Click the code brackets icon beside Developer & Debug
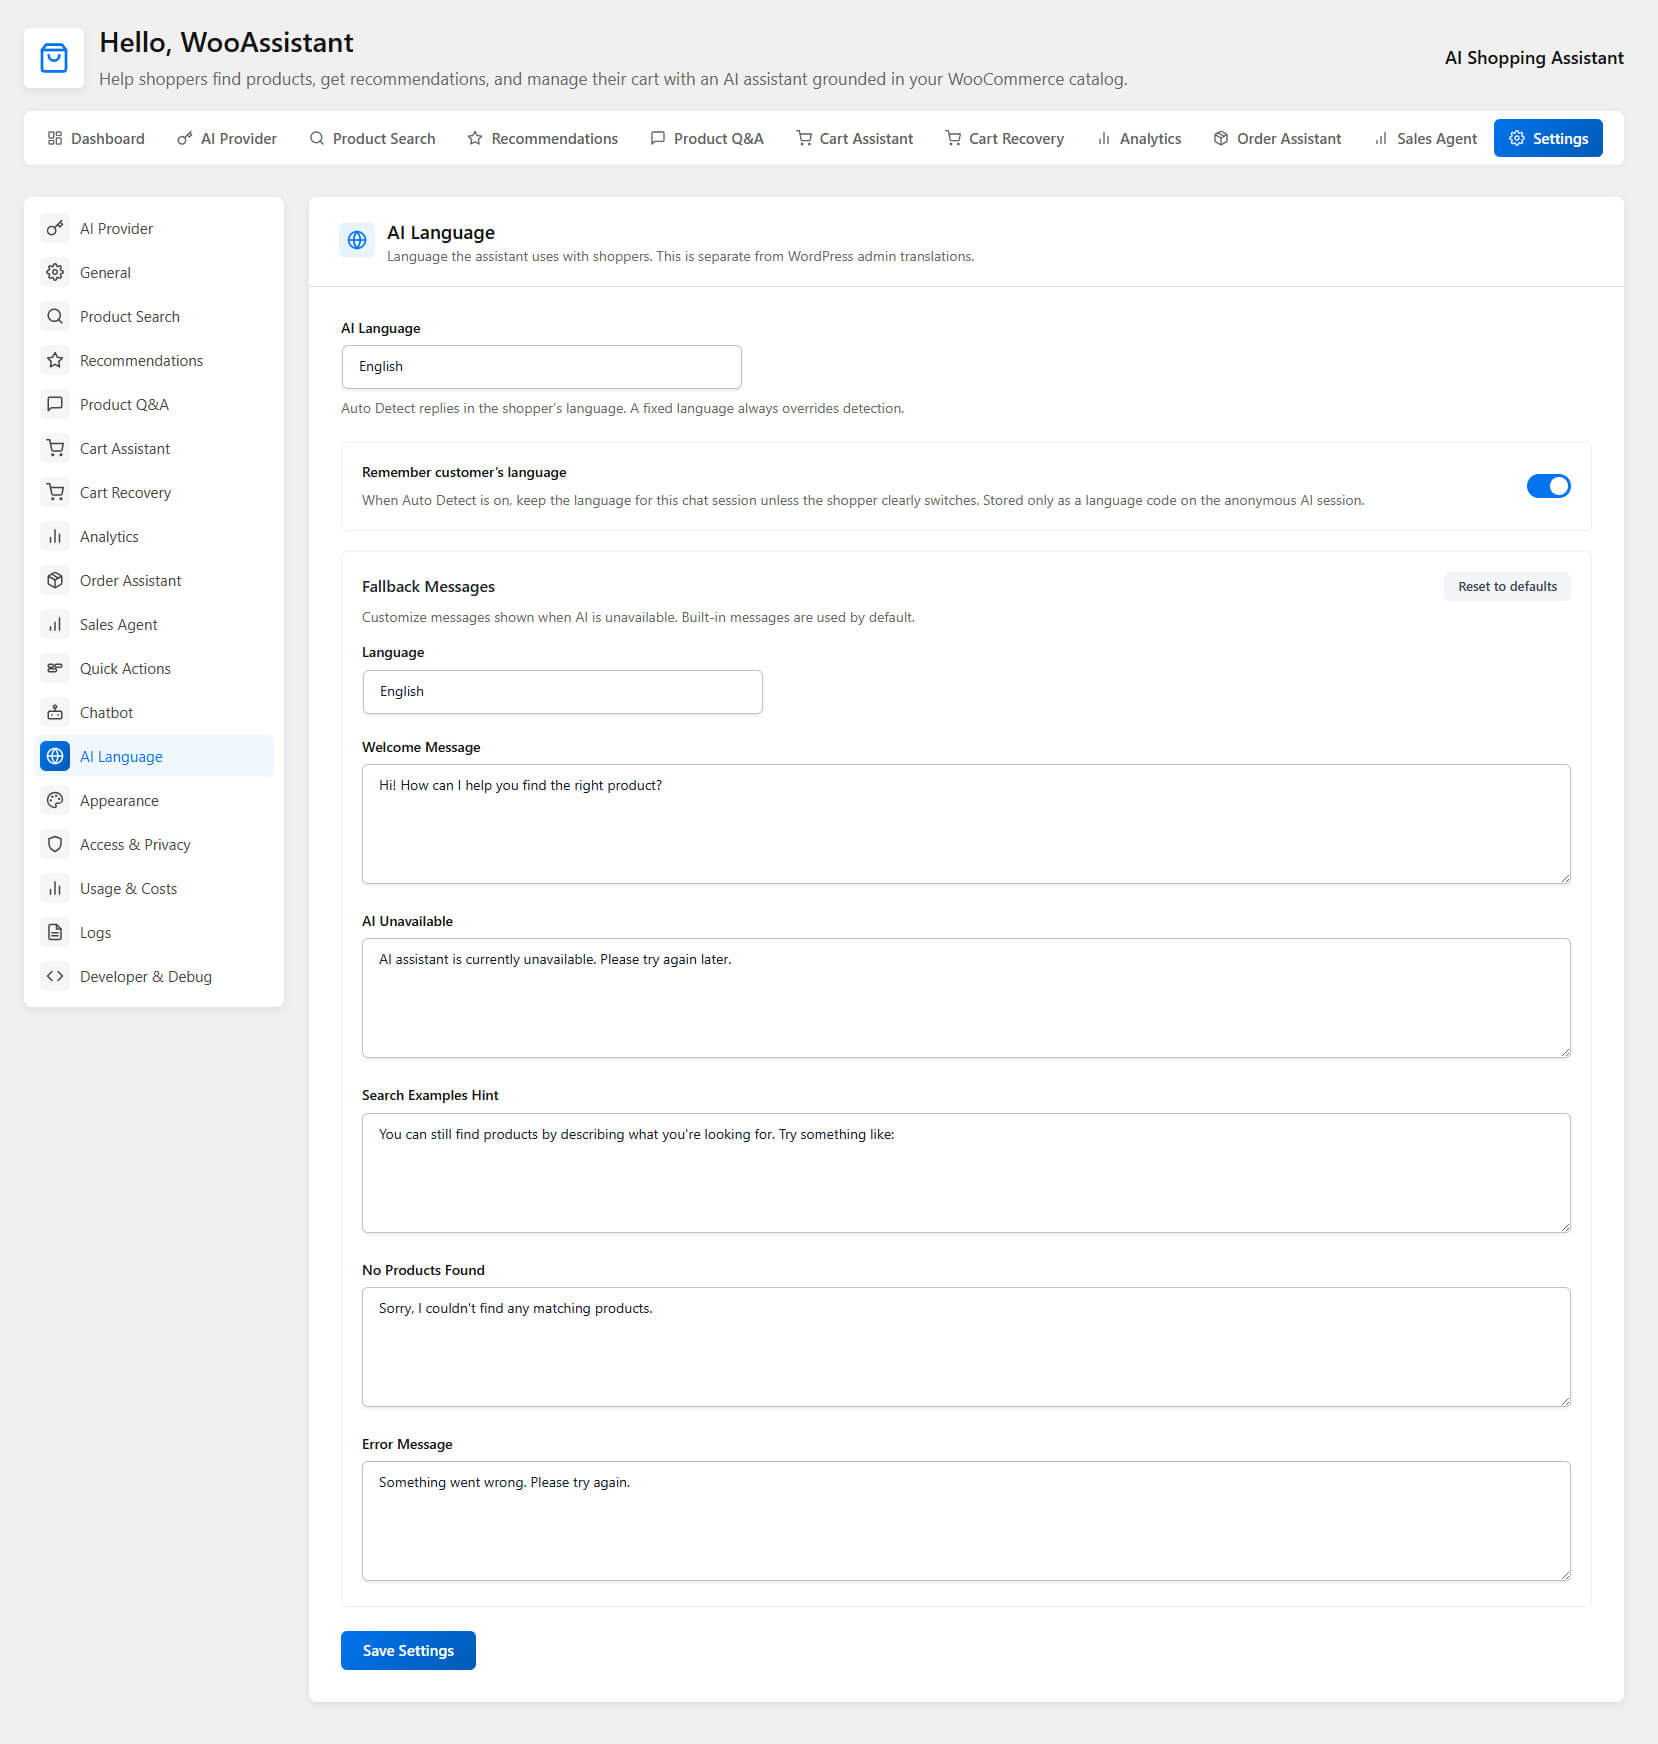This screenshot has width=1658, height=1744. tap(55, 976)
